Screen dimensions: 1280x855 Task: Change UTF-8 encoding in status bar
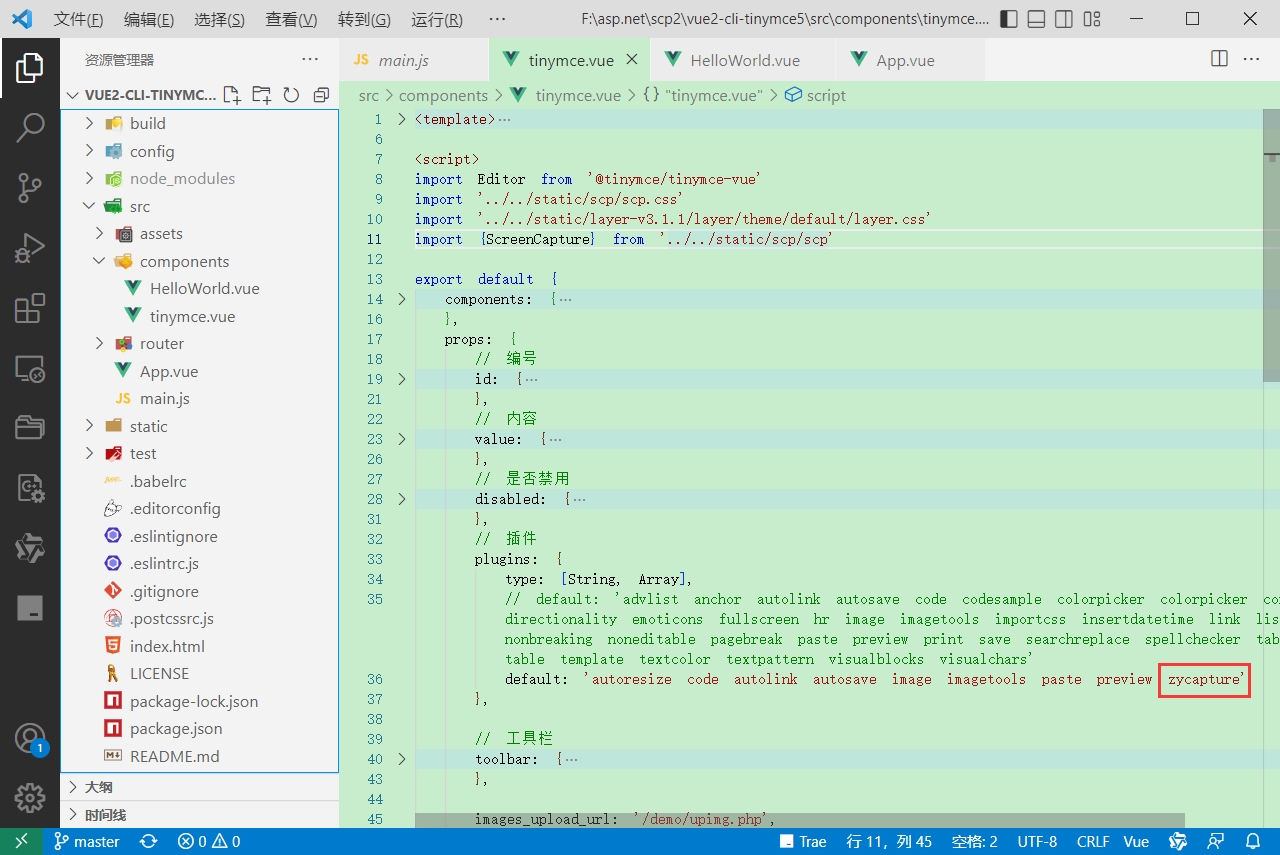(1037, 842)
